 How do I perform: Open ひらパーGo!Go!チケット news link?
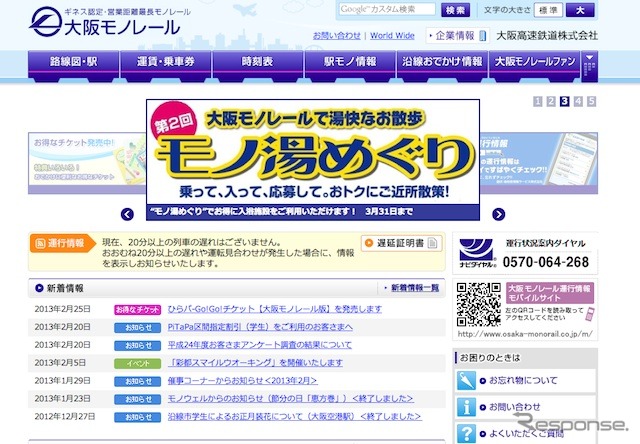275,309
